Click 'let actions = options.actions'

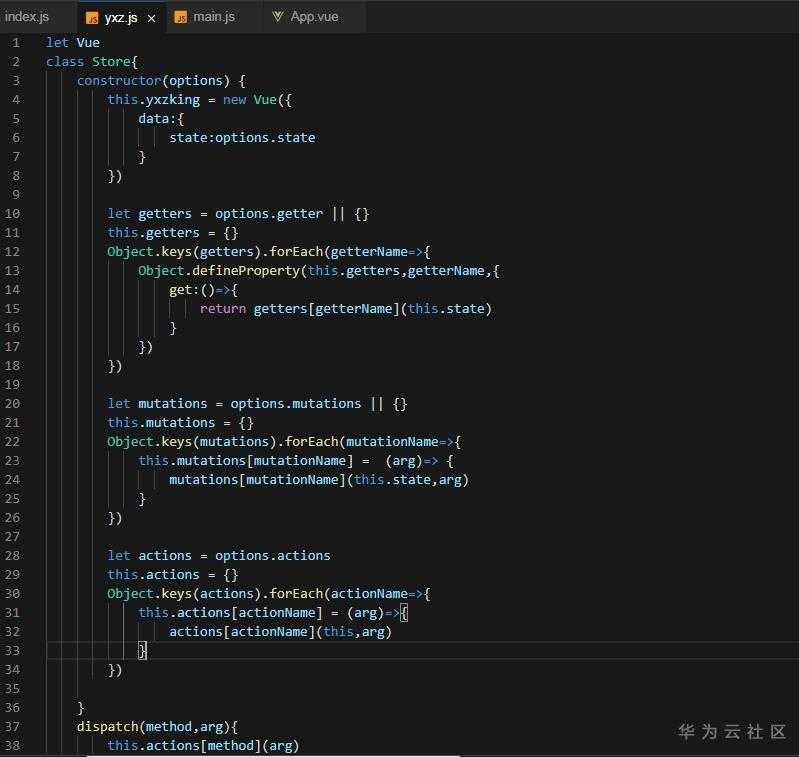[219, 556]
